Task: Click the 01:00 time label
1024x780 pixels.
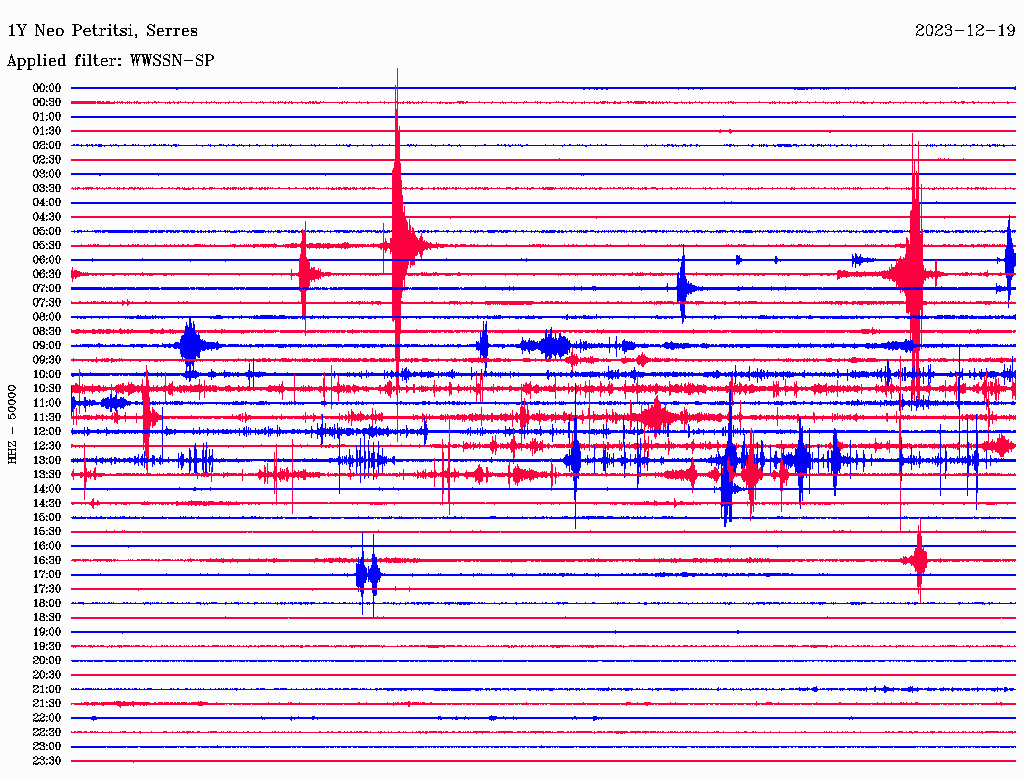Action: [x=47, y=117]
